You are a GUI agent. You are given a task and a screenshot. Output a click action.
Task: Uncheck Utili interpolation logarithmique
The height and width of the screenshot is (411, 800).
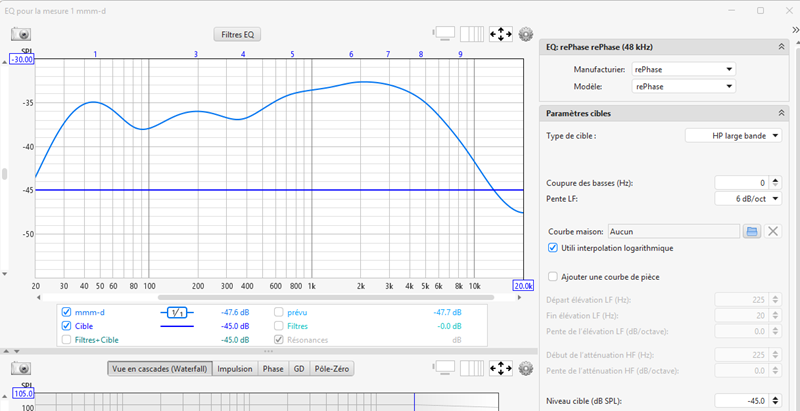[552, 248]
